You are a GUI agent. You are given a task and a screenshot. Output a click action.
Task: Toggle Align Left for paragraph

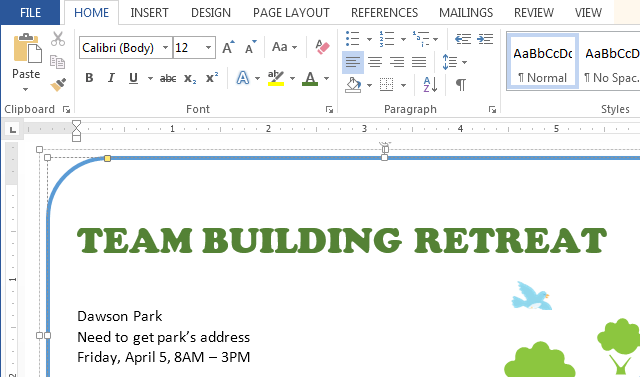click(x=353, y=62)
